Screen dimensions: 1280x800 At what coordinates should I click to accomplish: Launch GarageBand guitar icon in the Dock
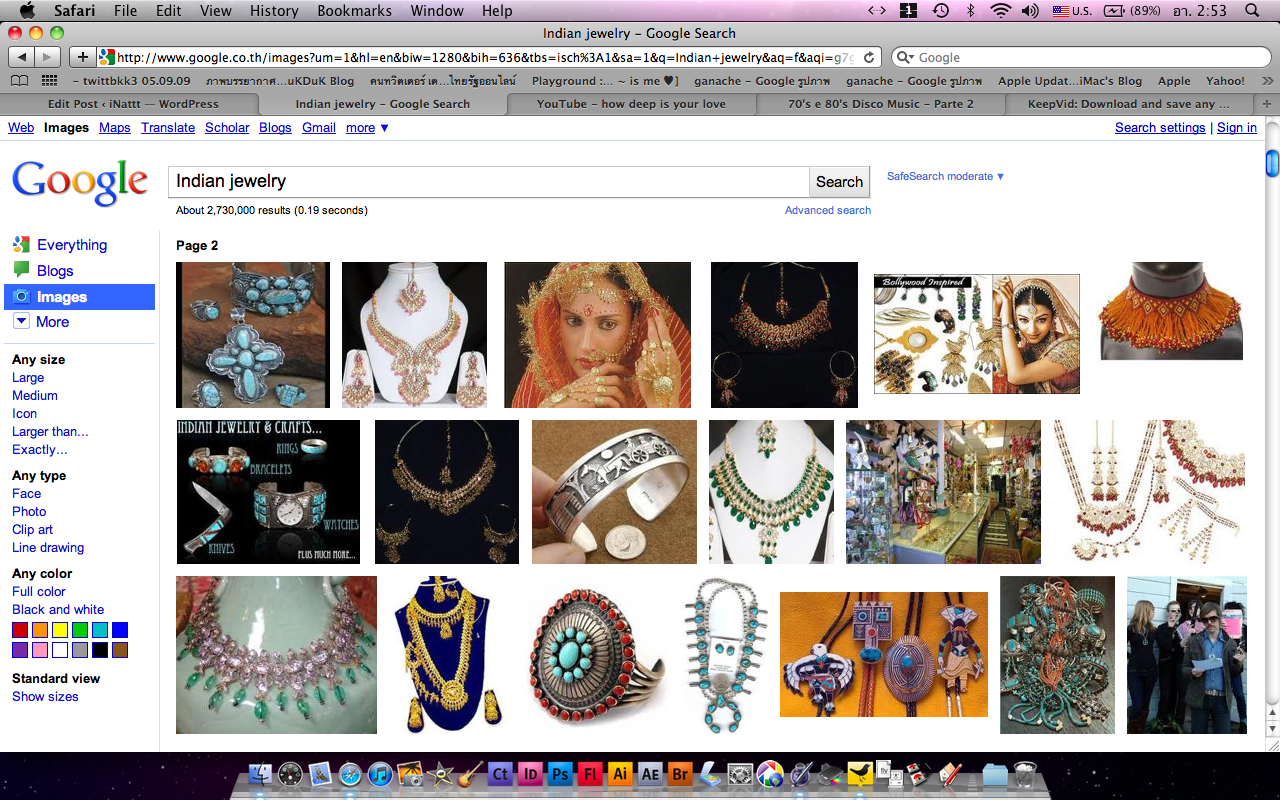pos(469,773)
